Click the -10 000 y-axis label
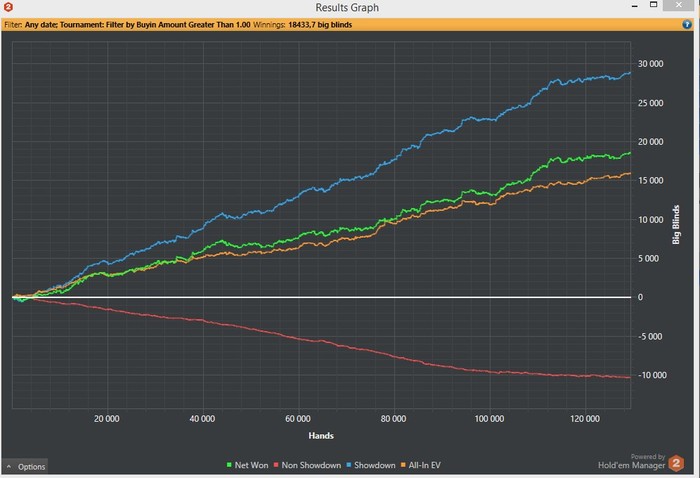This screenshot has width=700, height=478. 652,375
